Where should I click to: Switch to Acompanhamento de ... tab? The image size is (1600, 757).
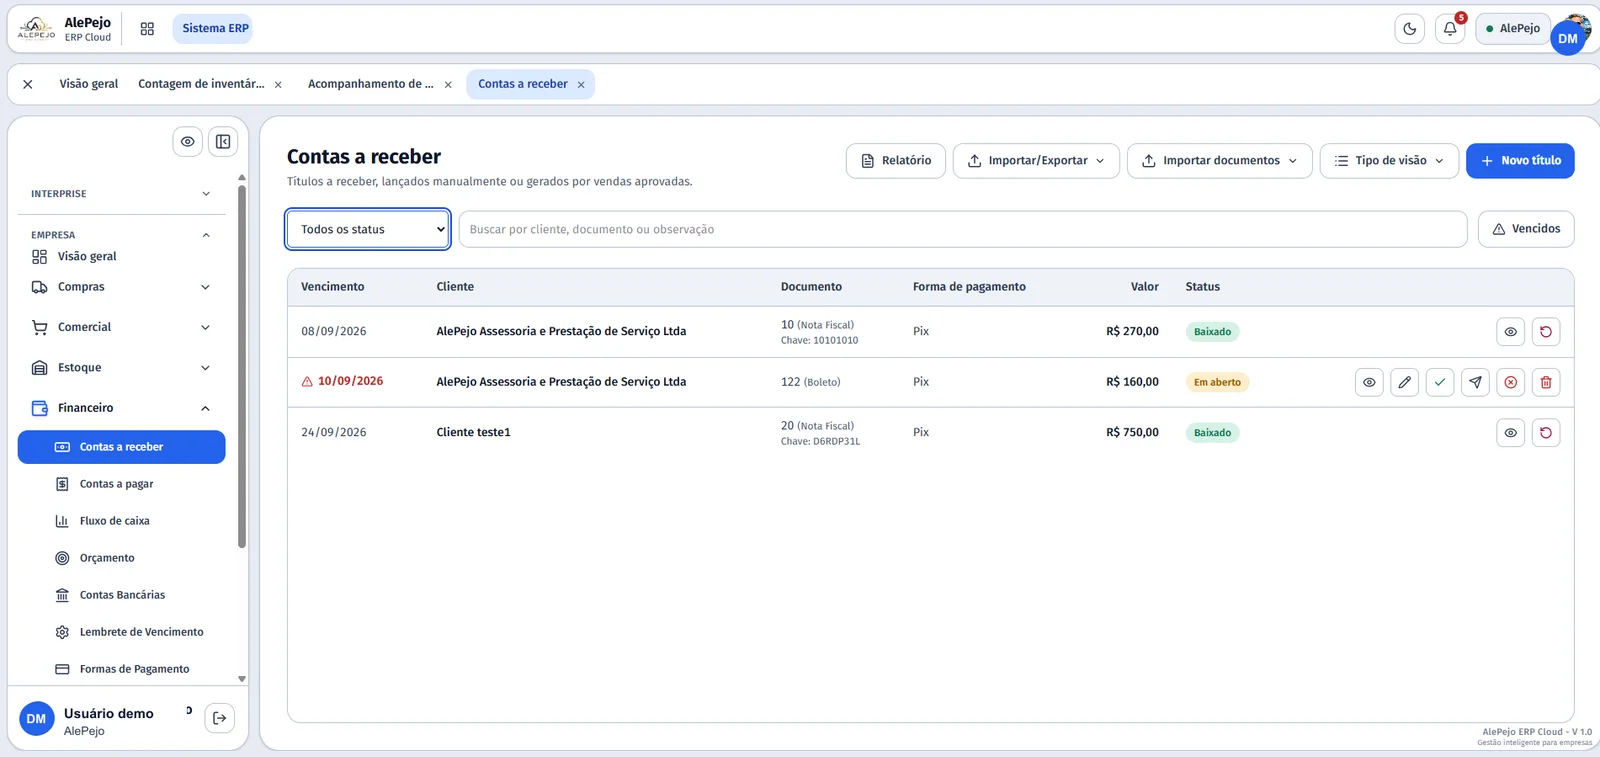click(x=371, y=84)
